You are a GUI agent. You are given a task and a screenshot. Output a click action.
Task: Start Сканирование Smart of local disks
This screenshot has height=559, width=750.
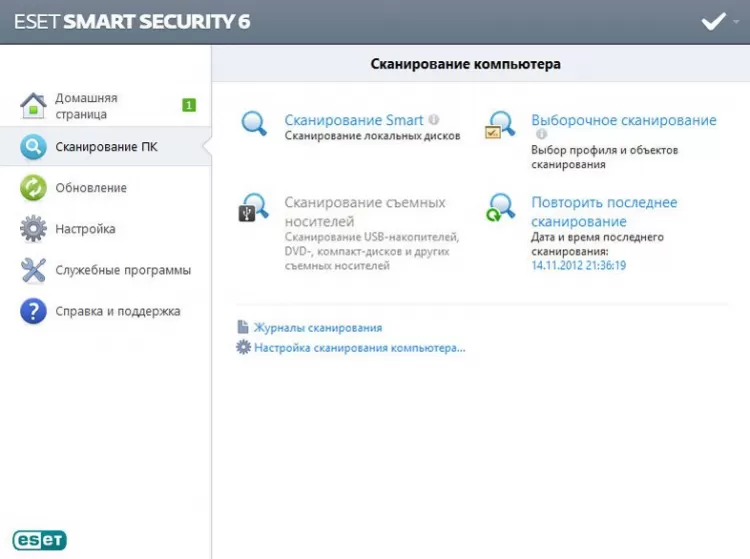point(354,120)
